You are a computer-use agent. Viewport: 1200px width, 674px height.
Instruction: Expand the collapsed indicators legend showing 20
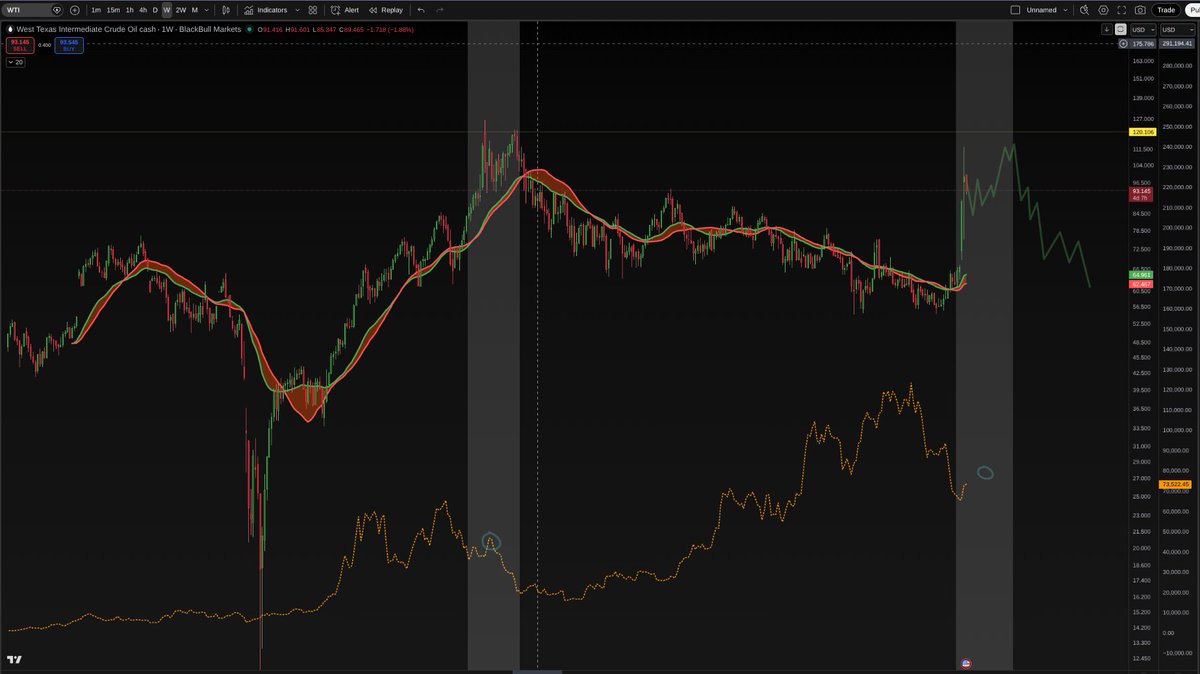[x=15, y=62]
